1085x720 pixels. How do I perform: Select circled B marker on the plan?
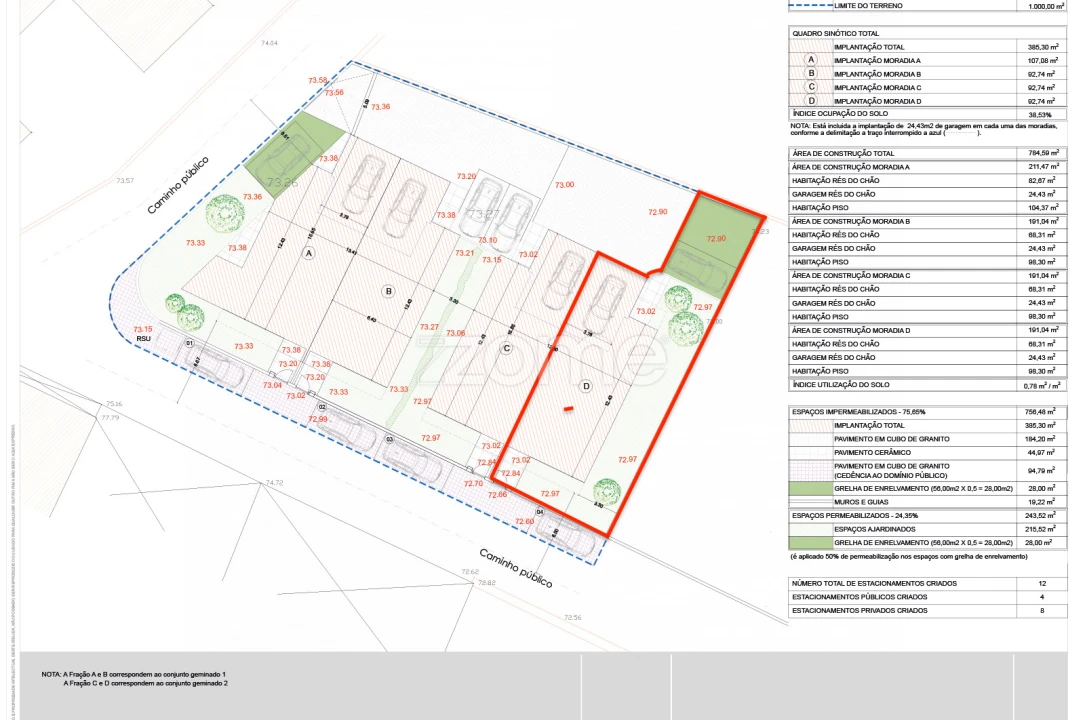[x=389, y=291]
